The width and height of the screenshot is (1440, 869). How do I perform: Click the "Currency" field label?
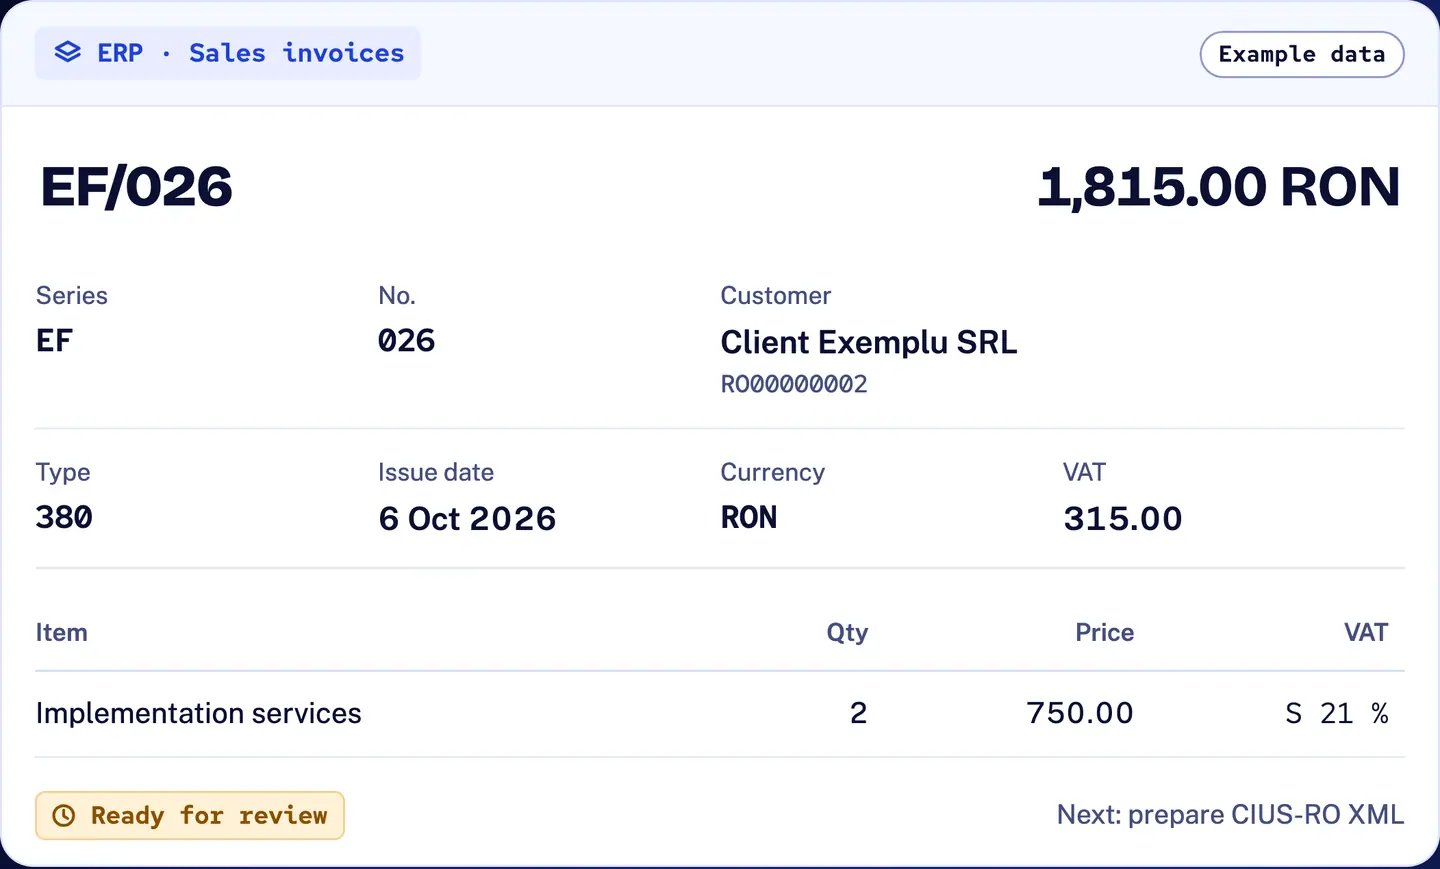coord(773,473)
